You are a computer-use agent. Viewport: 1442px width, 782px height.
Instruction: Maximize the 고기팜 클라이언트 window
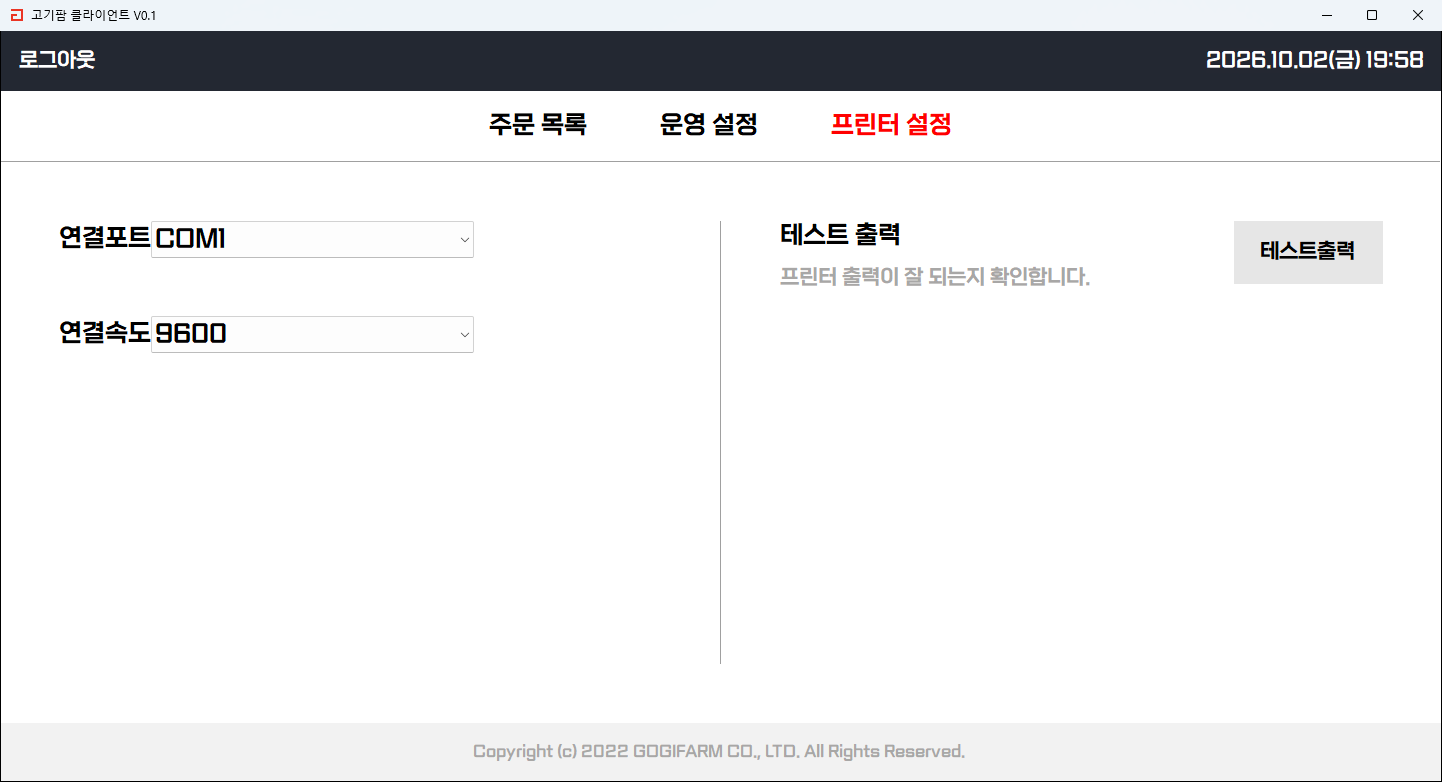[1372, 15]
